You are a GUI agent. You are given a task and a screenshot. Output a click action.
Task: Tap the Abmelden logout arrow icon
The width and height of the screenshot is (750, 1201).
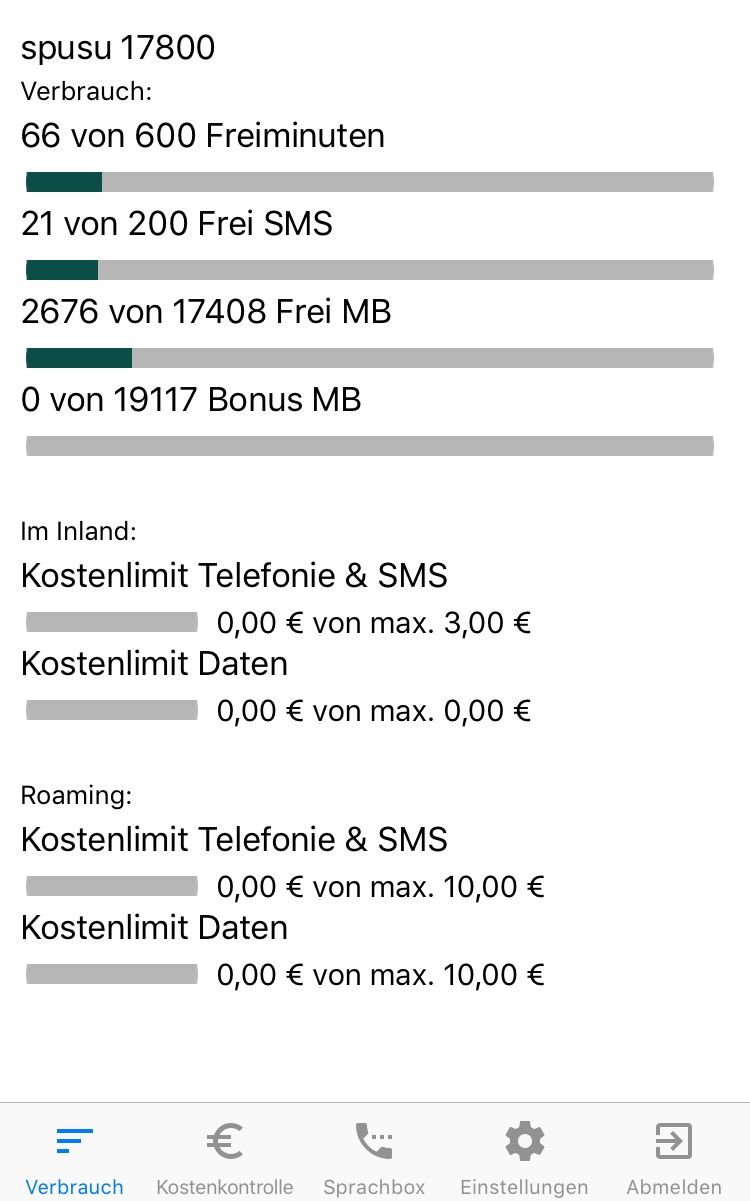(x=673, y=1141)
